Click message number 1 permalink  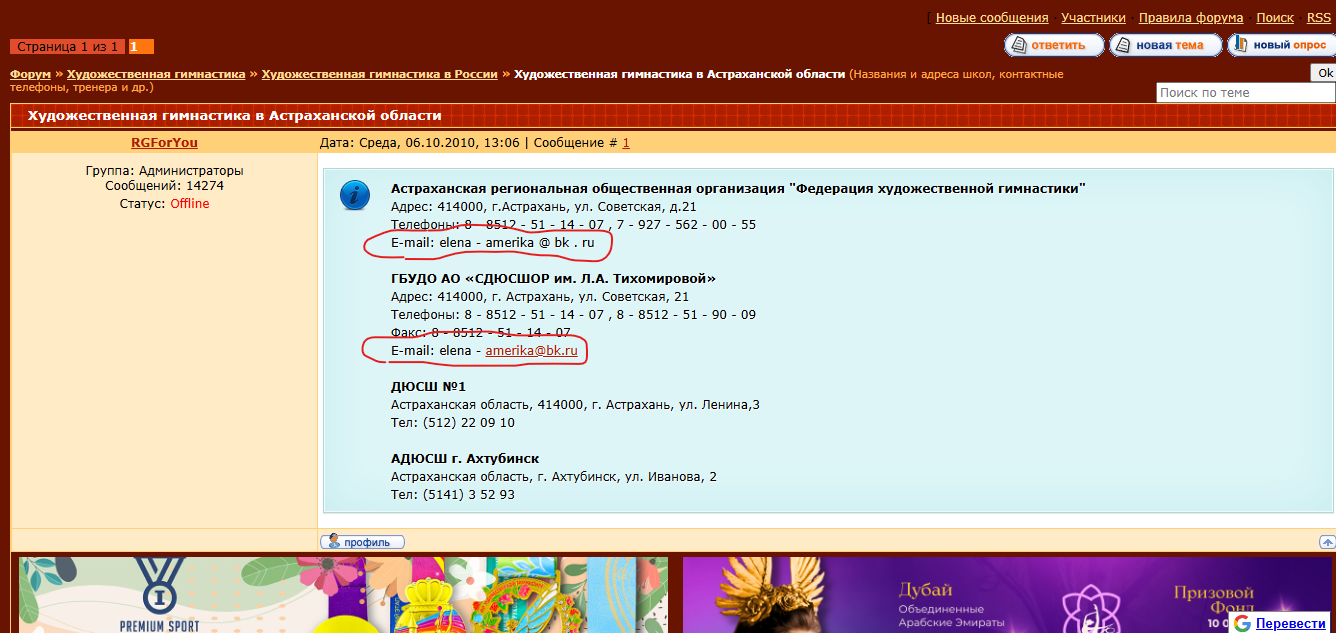pos(626,143)
